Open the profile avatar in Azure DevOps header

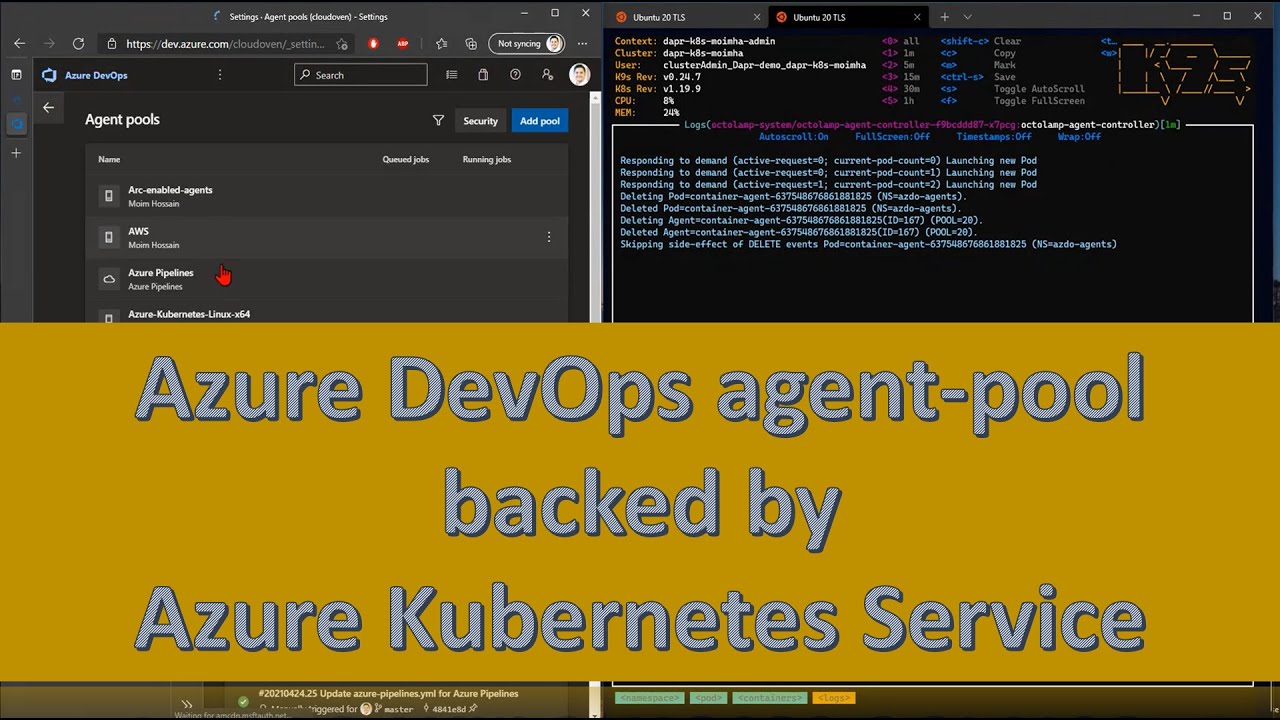579,75
